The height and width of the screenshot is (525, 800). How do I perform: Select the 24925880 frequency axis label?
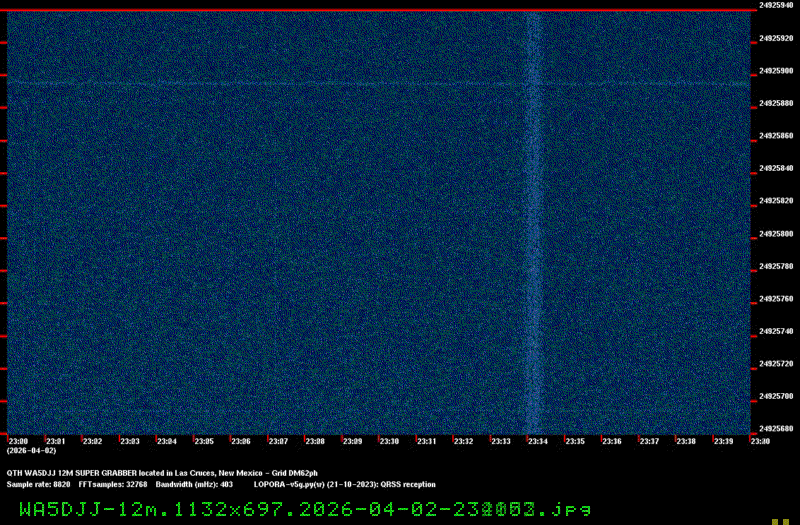click(x=776, y=104)
